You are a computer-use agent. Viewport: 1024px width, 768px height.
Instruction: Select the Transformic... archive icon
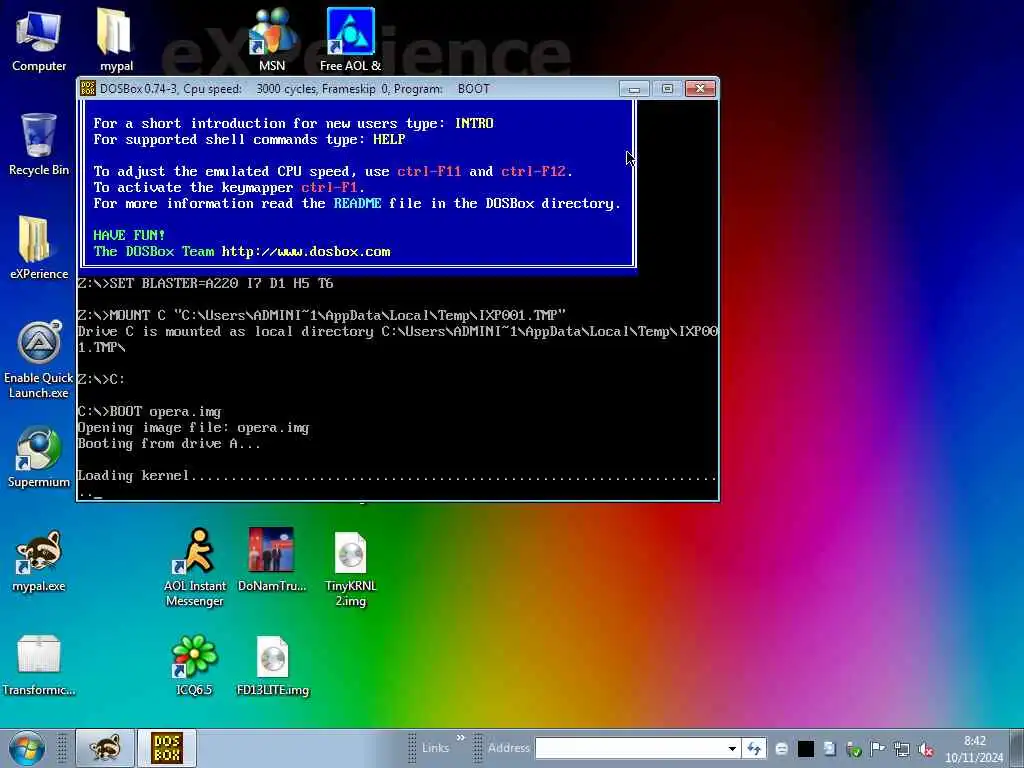39,665
